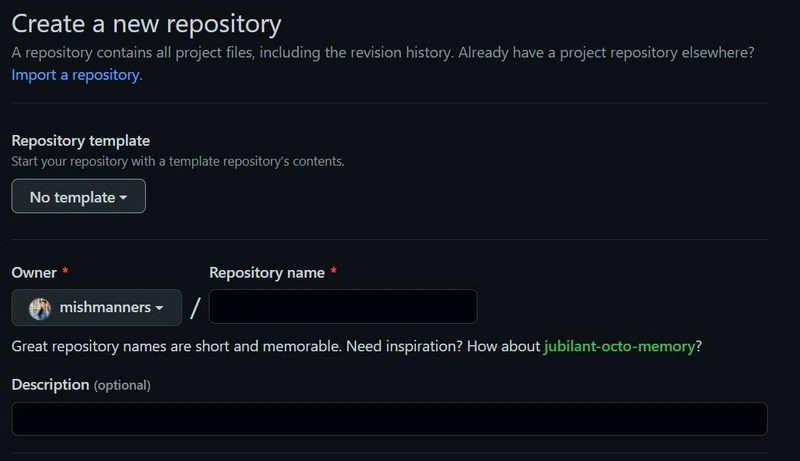Image resolution: width=800 pixels, height=461 pixels.
Task: Click the mishmanners profile avatar icon
Action: (40, 308)
